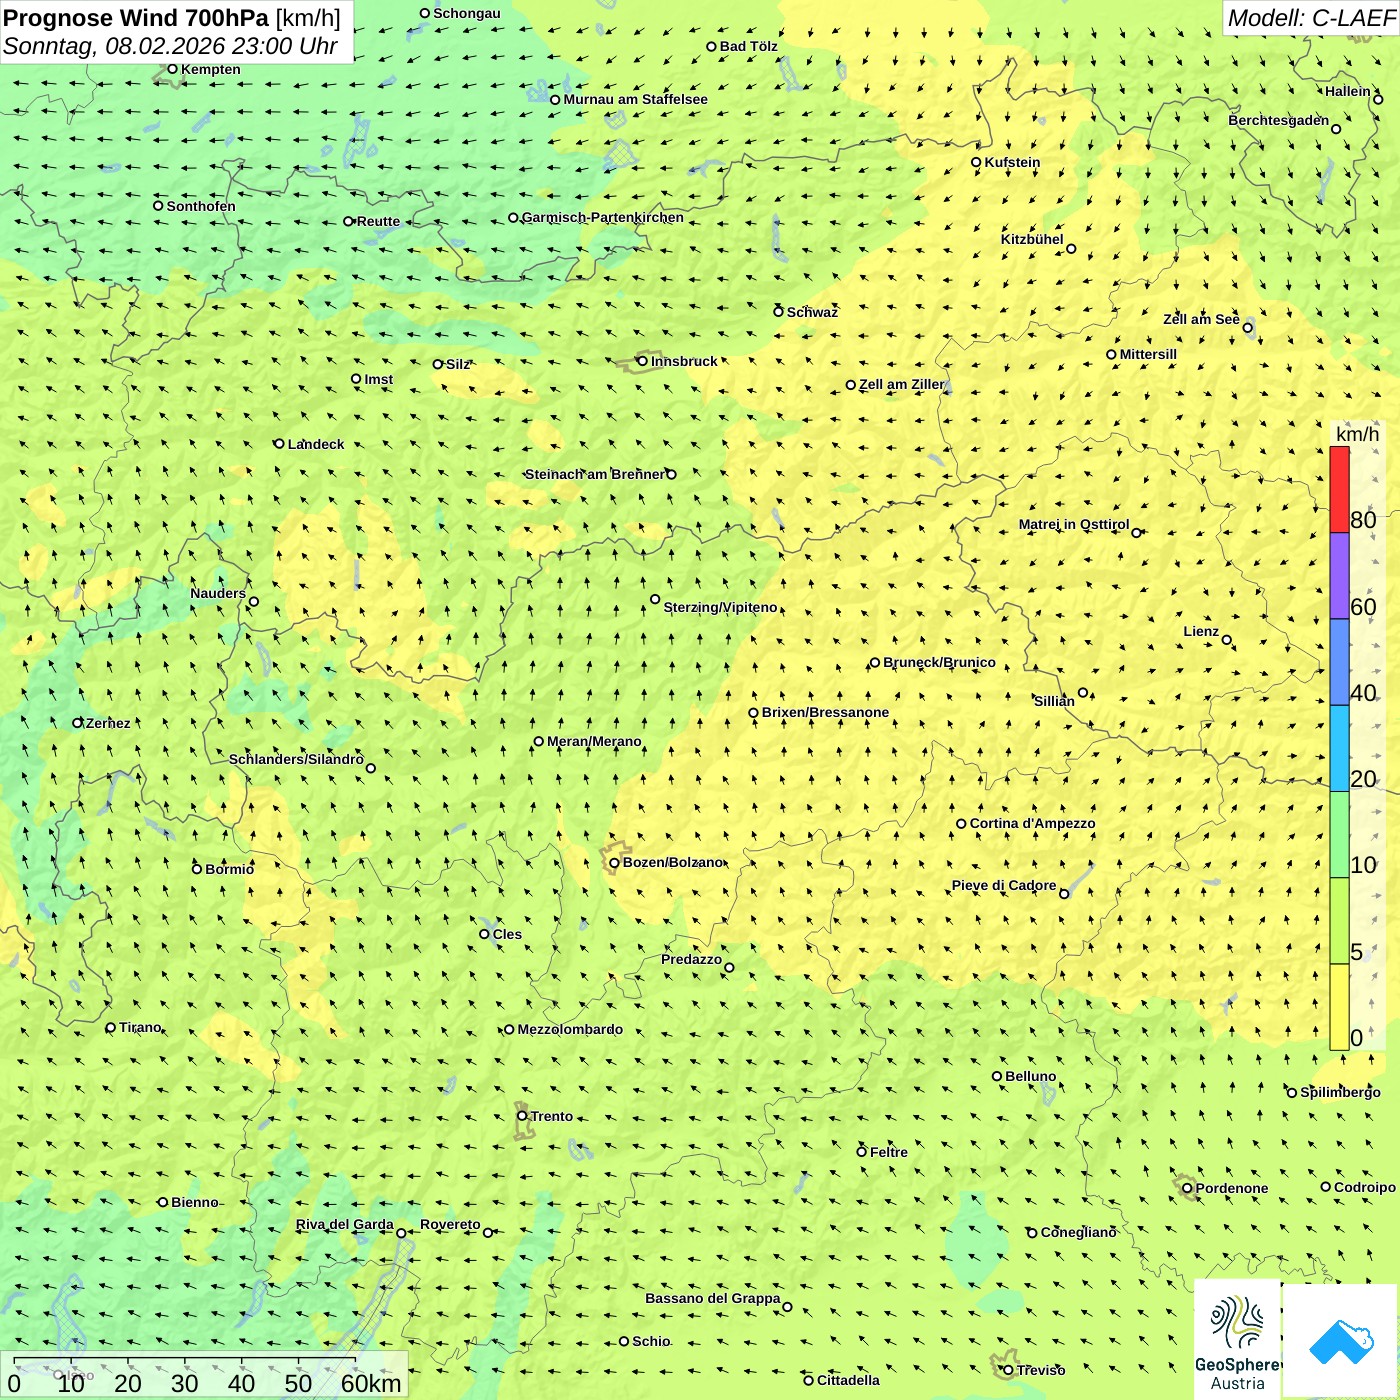Click the Innsbruck city marker
Screen dimensions: 1400x1400
(642, 361)
